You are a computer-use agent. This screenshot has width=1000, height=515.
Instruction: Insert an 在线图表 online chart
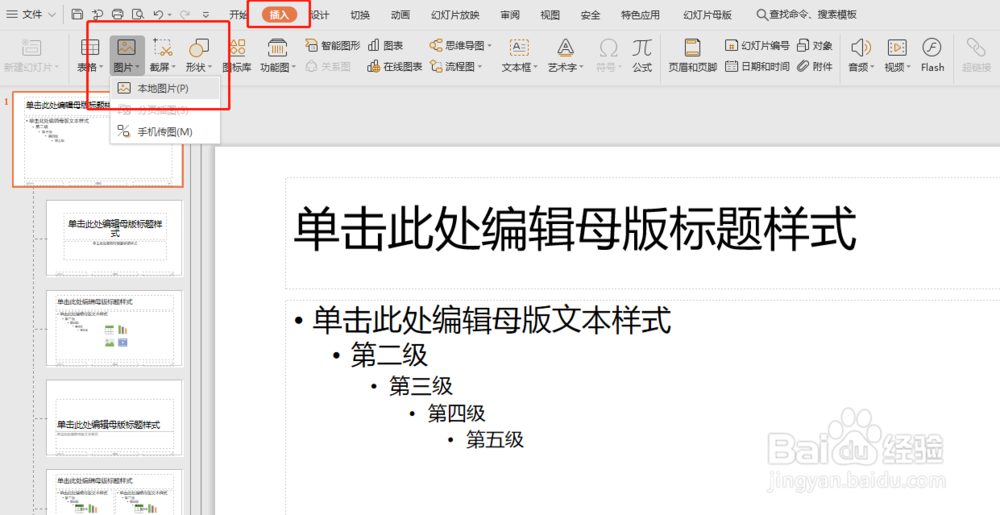[395, 66]
